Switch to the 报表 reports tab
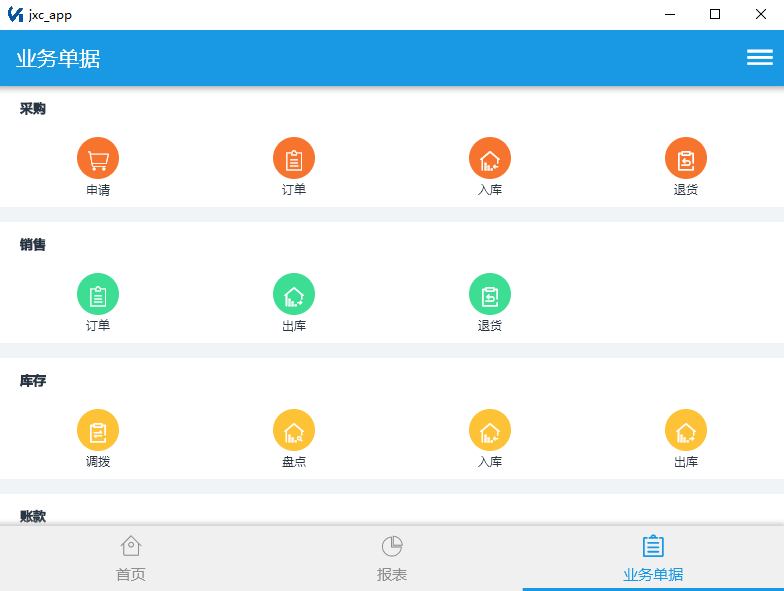Viewport: 784px width, 591px height. pos(392,558)
